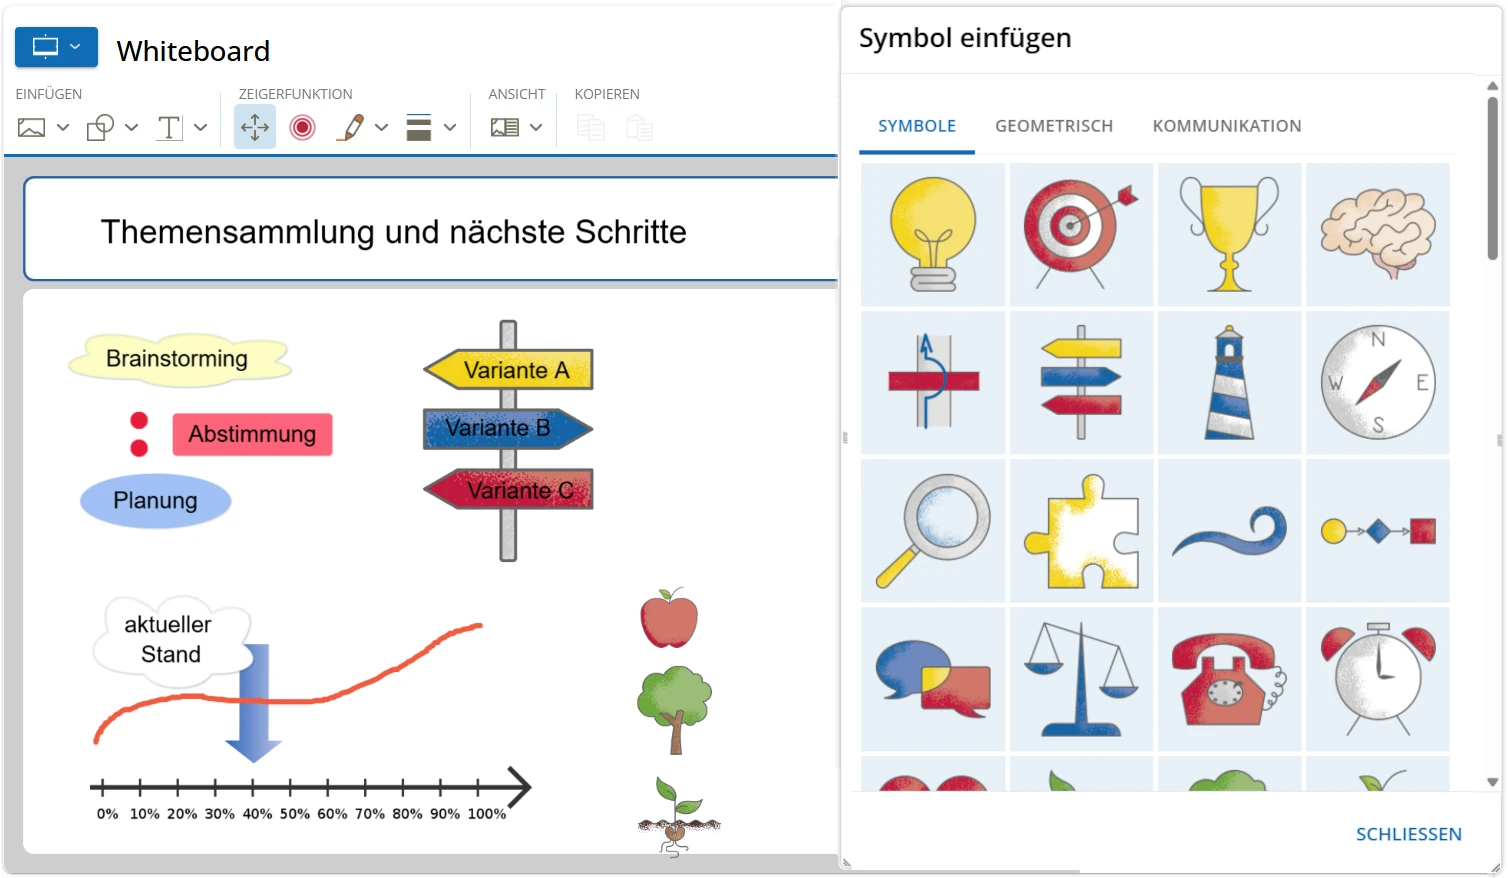Click the paste icon under KOPIEREN

tap(639, 127)
